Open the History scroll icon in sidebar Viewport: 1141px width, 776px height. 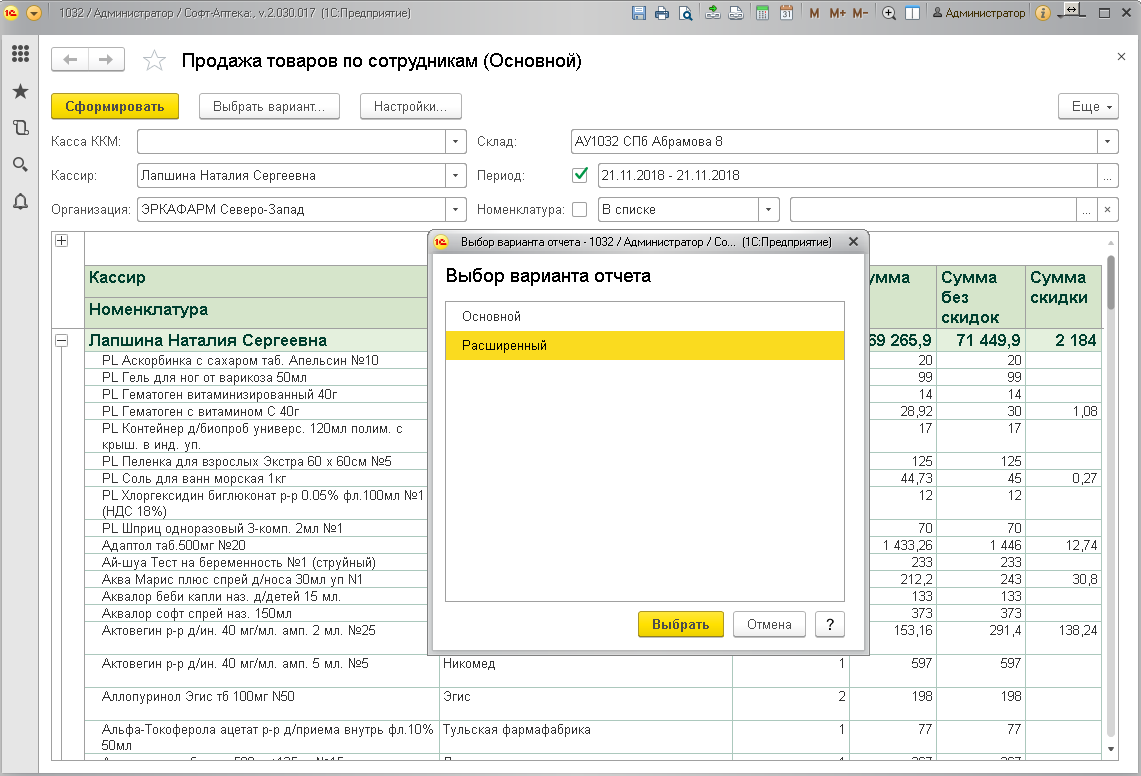click(x=19, y=128)
